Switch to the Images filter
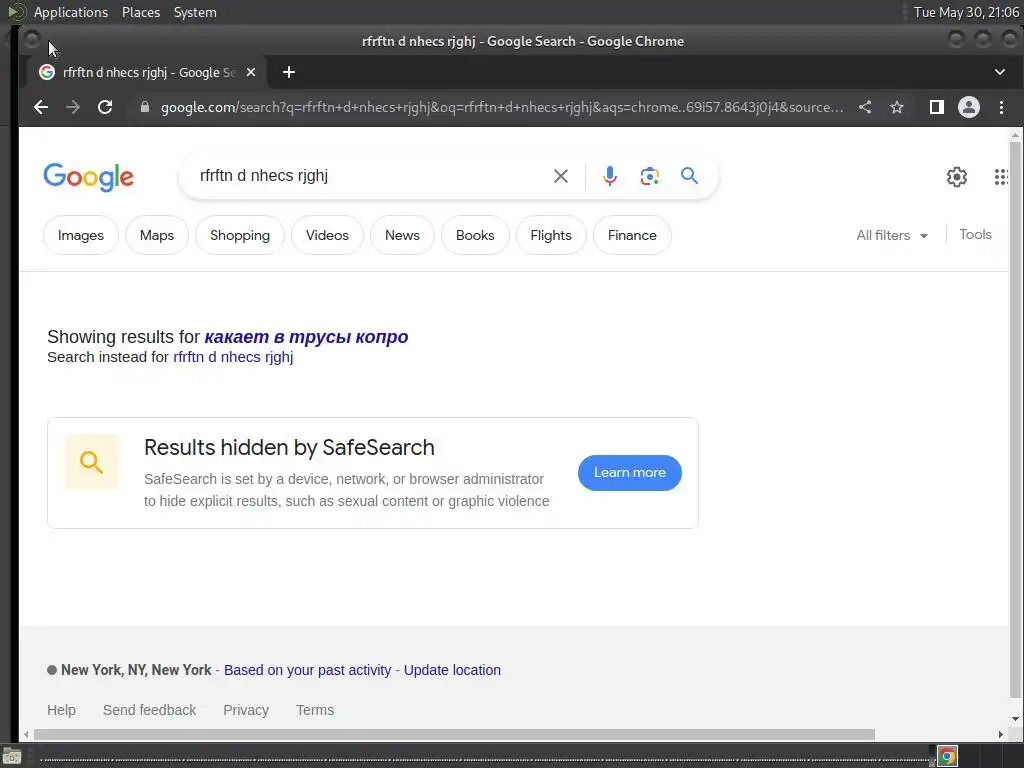Screen dimensions: 1024x768 click(80, 235)
